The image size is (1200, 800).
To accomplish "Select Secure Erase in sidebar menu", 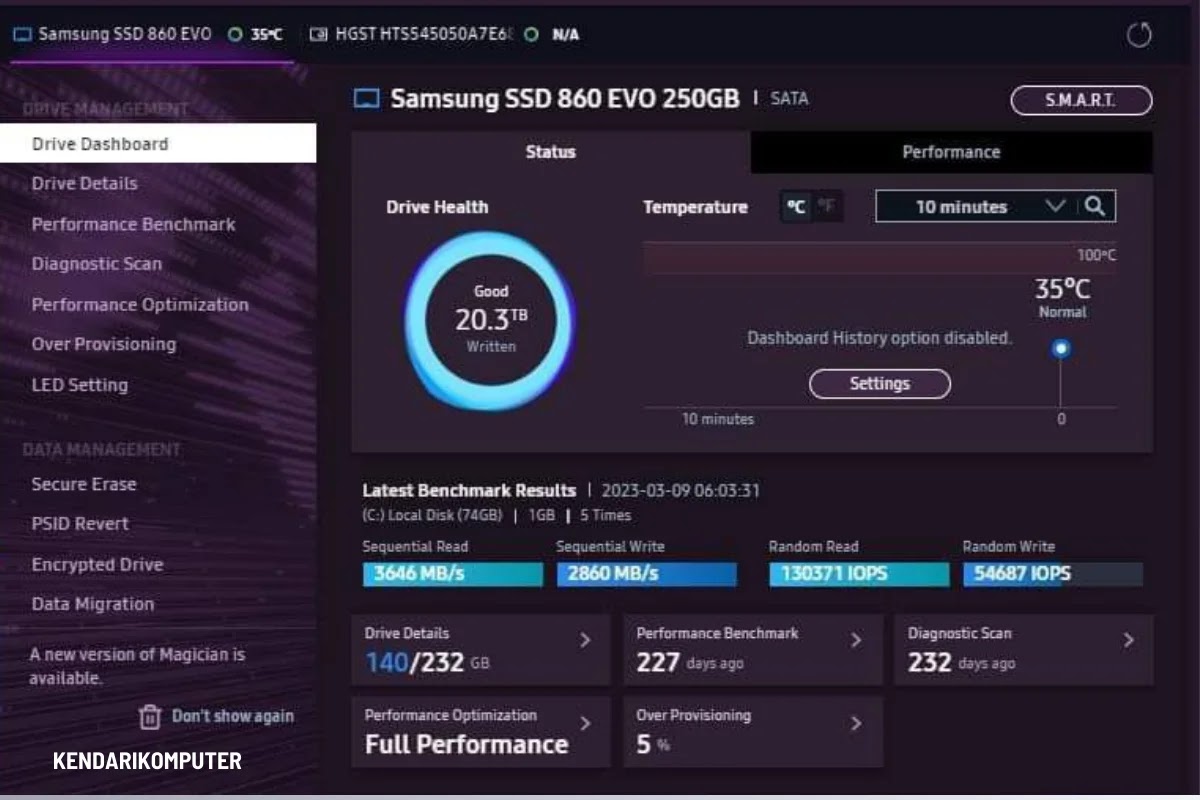I will (x=84, y=484).
